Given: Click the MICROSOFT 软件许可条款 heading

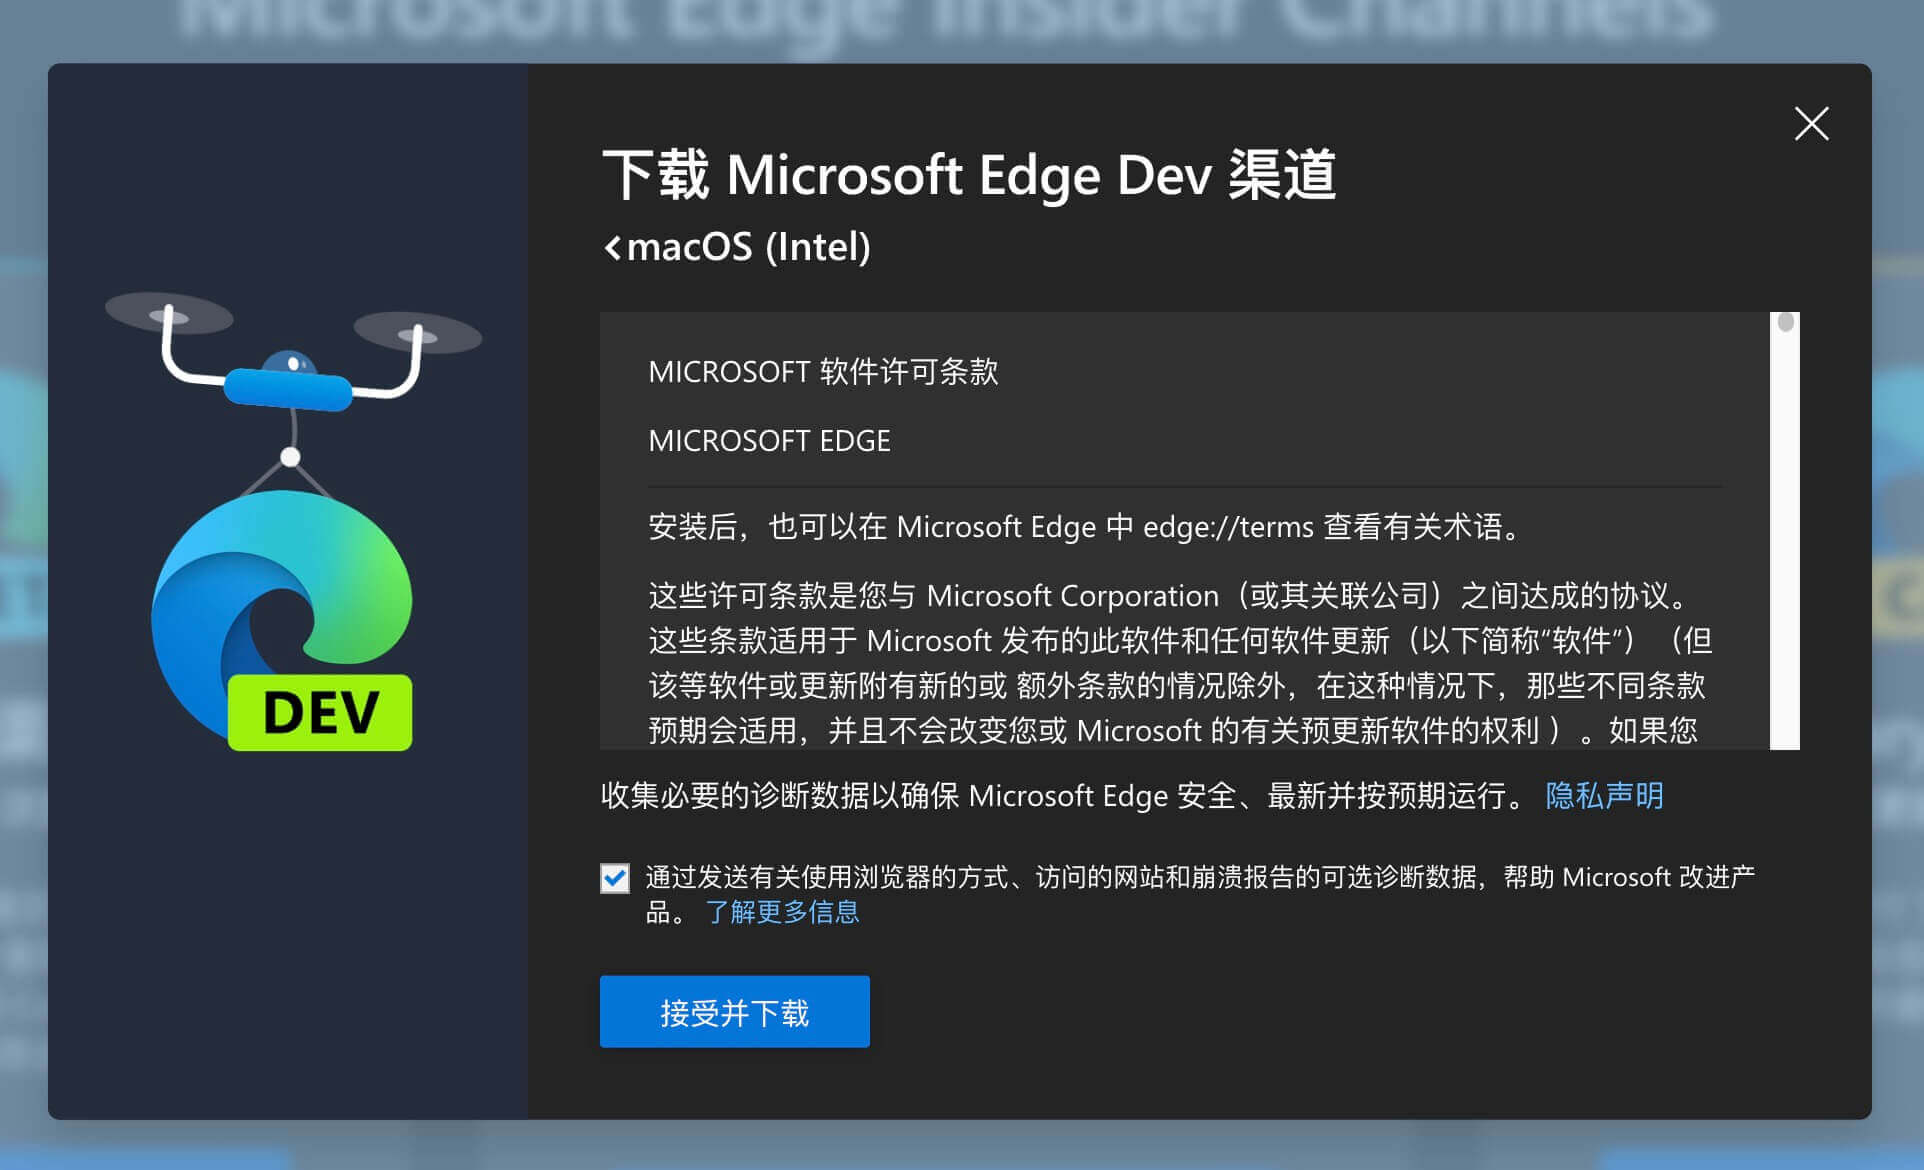Looking at the screenshot, I should [823, 372].
